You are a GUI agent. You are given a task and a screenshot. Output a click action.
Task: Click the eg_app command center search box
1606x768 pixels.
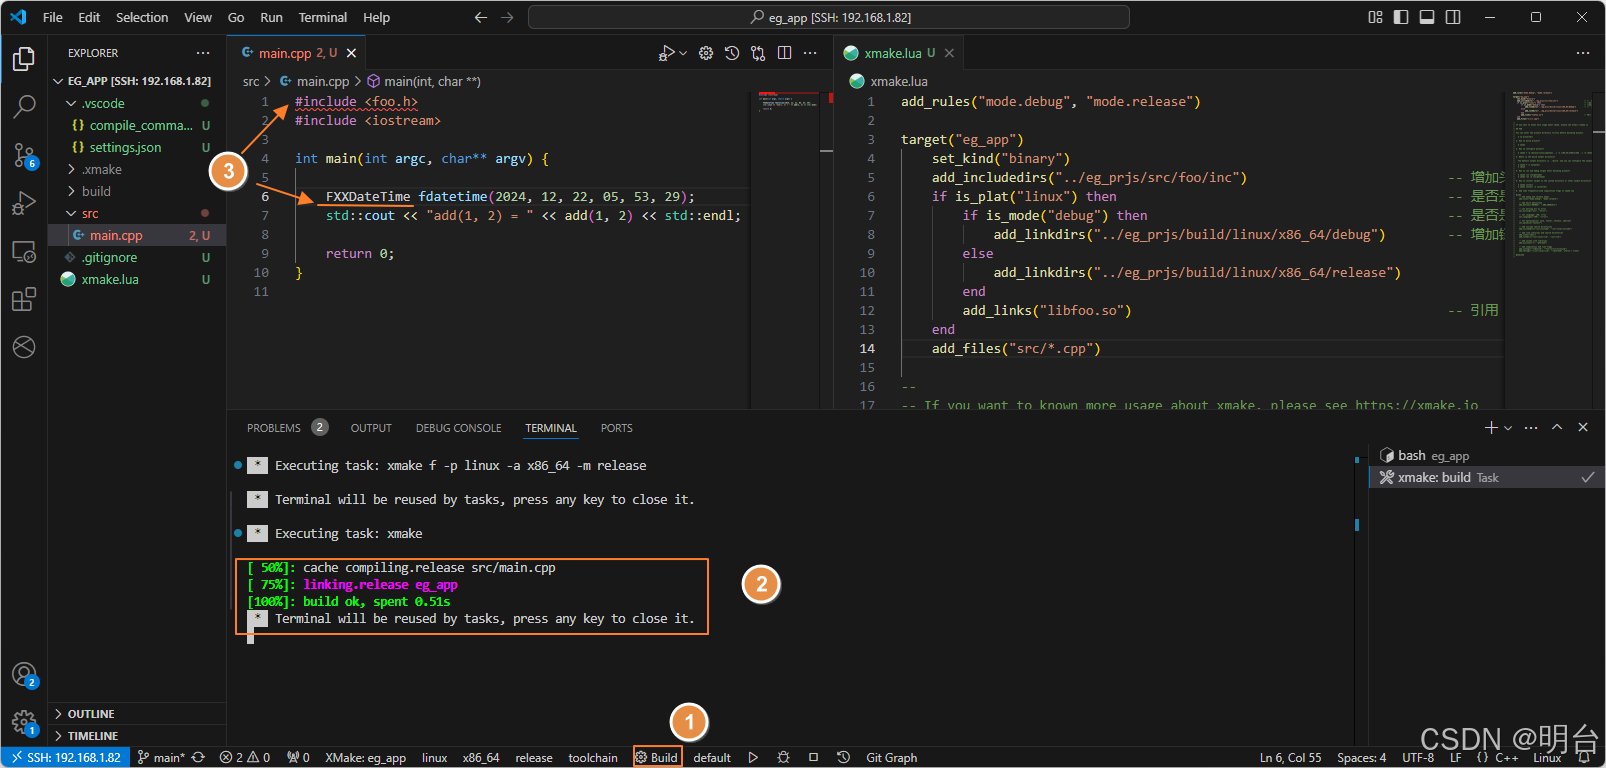click(x=829, y=17)
